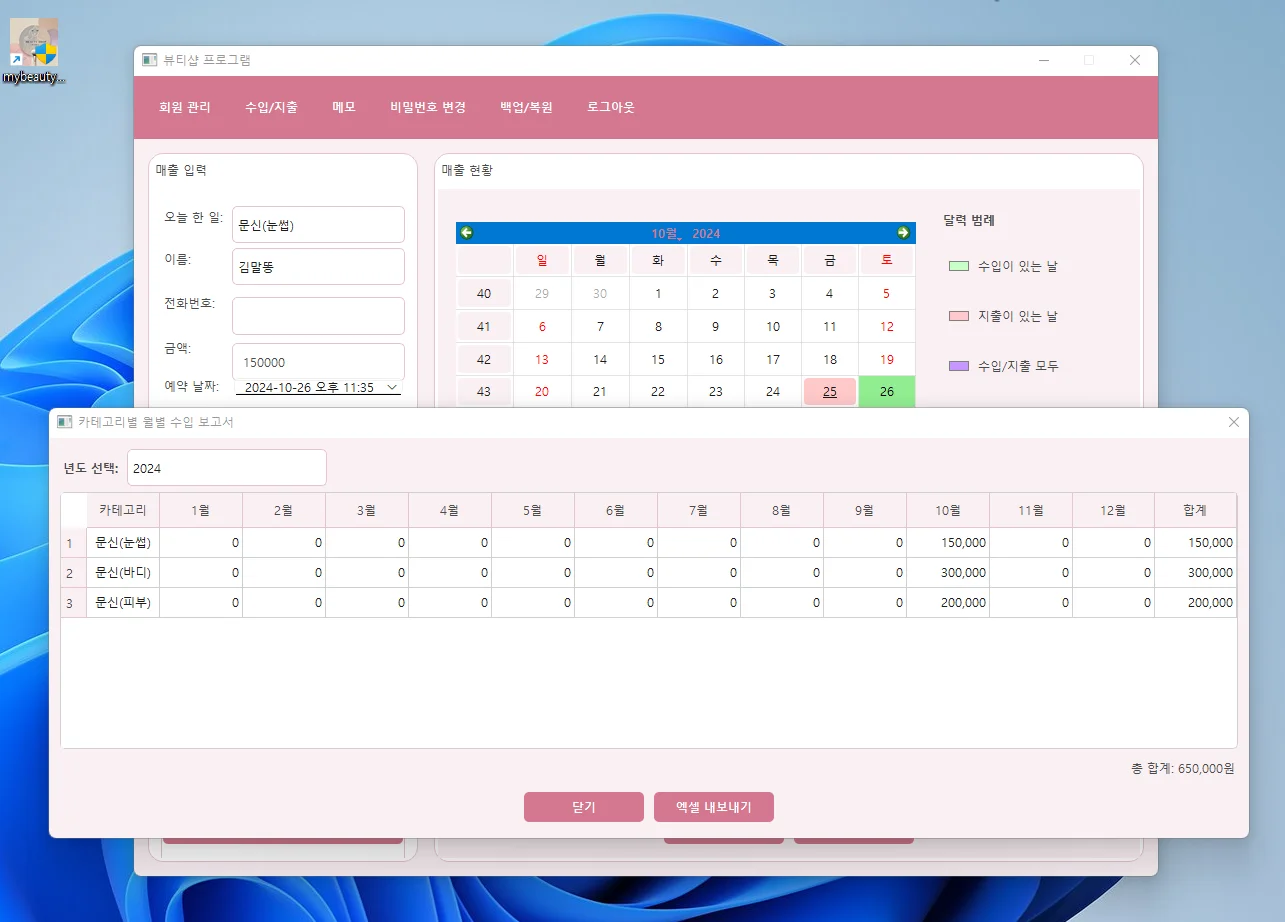Select October 13 on the calendar
This screenshot has height=922, width=1285.
[542, 359]
